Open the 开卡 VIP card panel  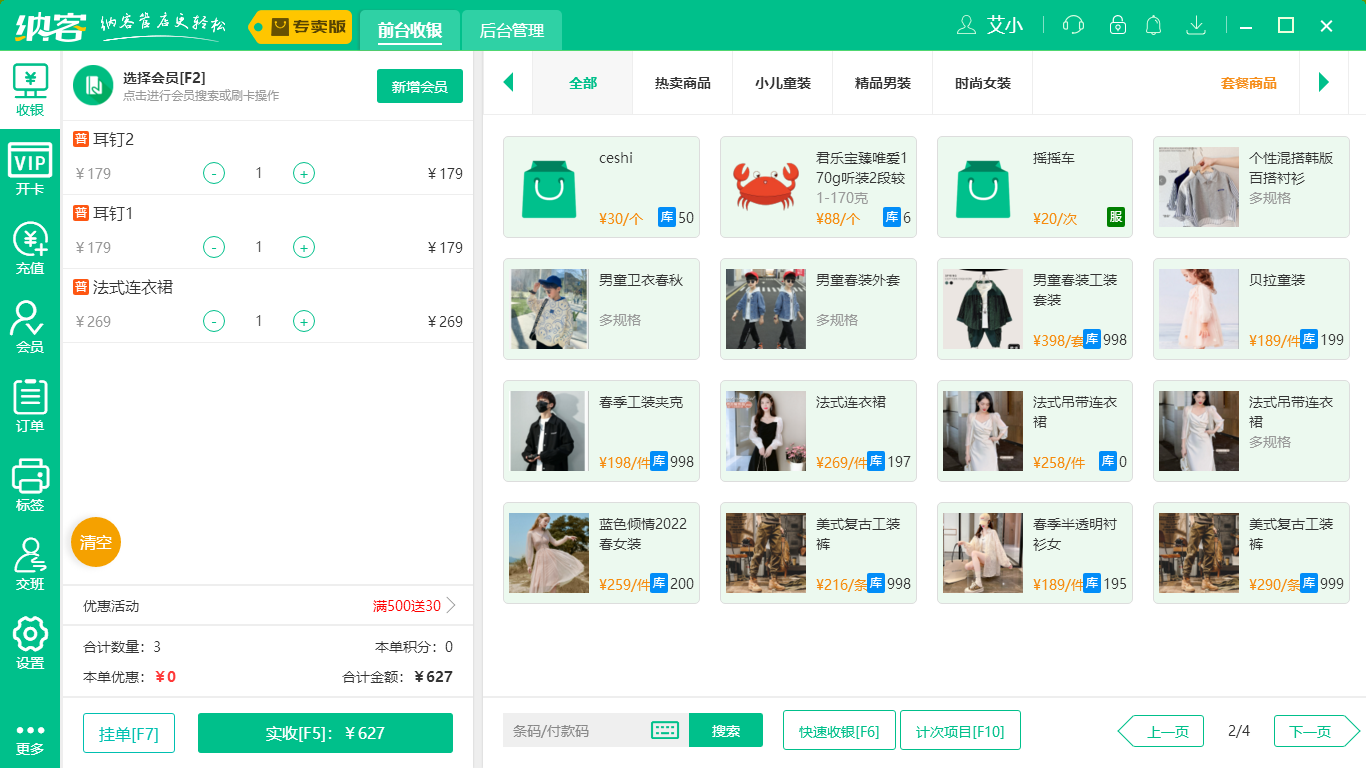(x=30, y=169)
